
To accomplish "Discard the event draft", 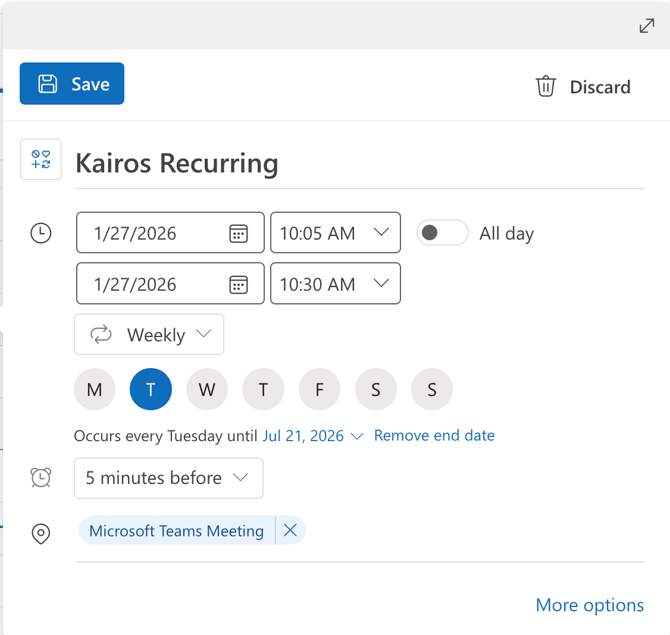I will coord(583,87).
